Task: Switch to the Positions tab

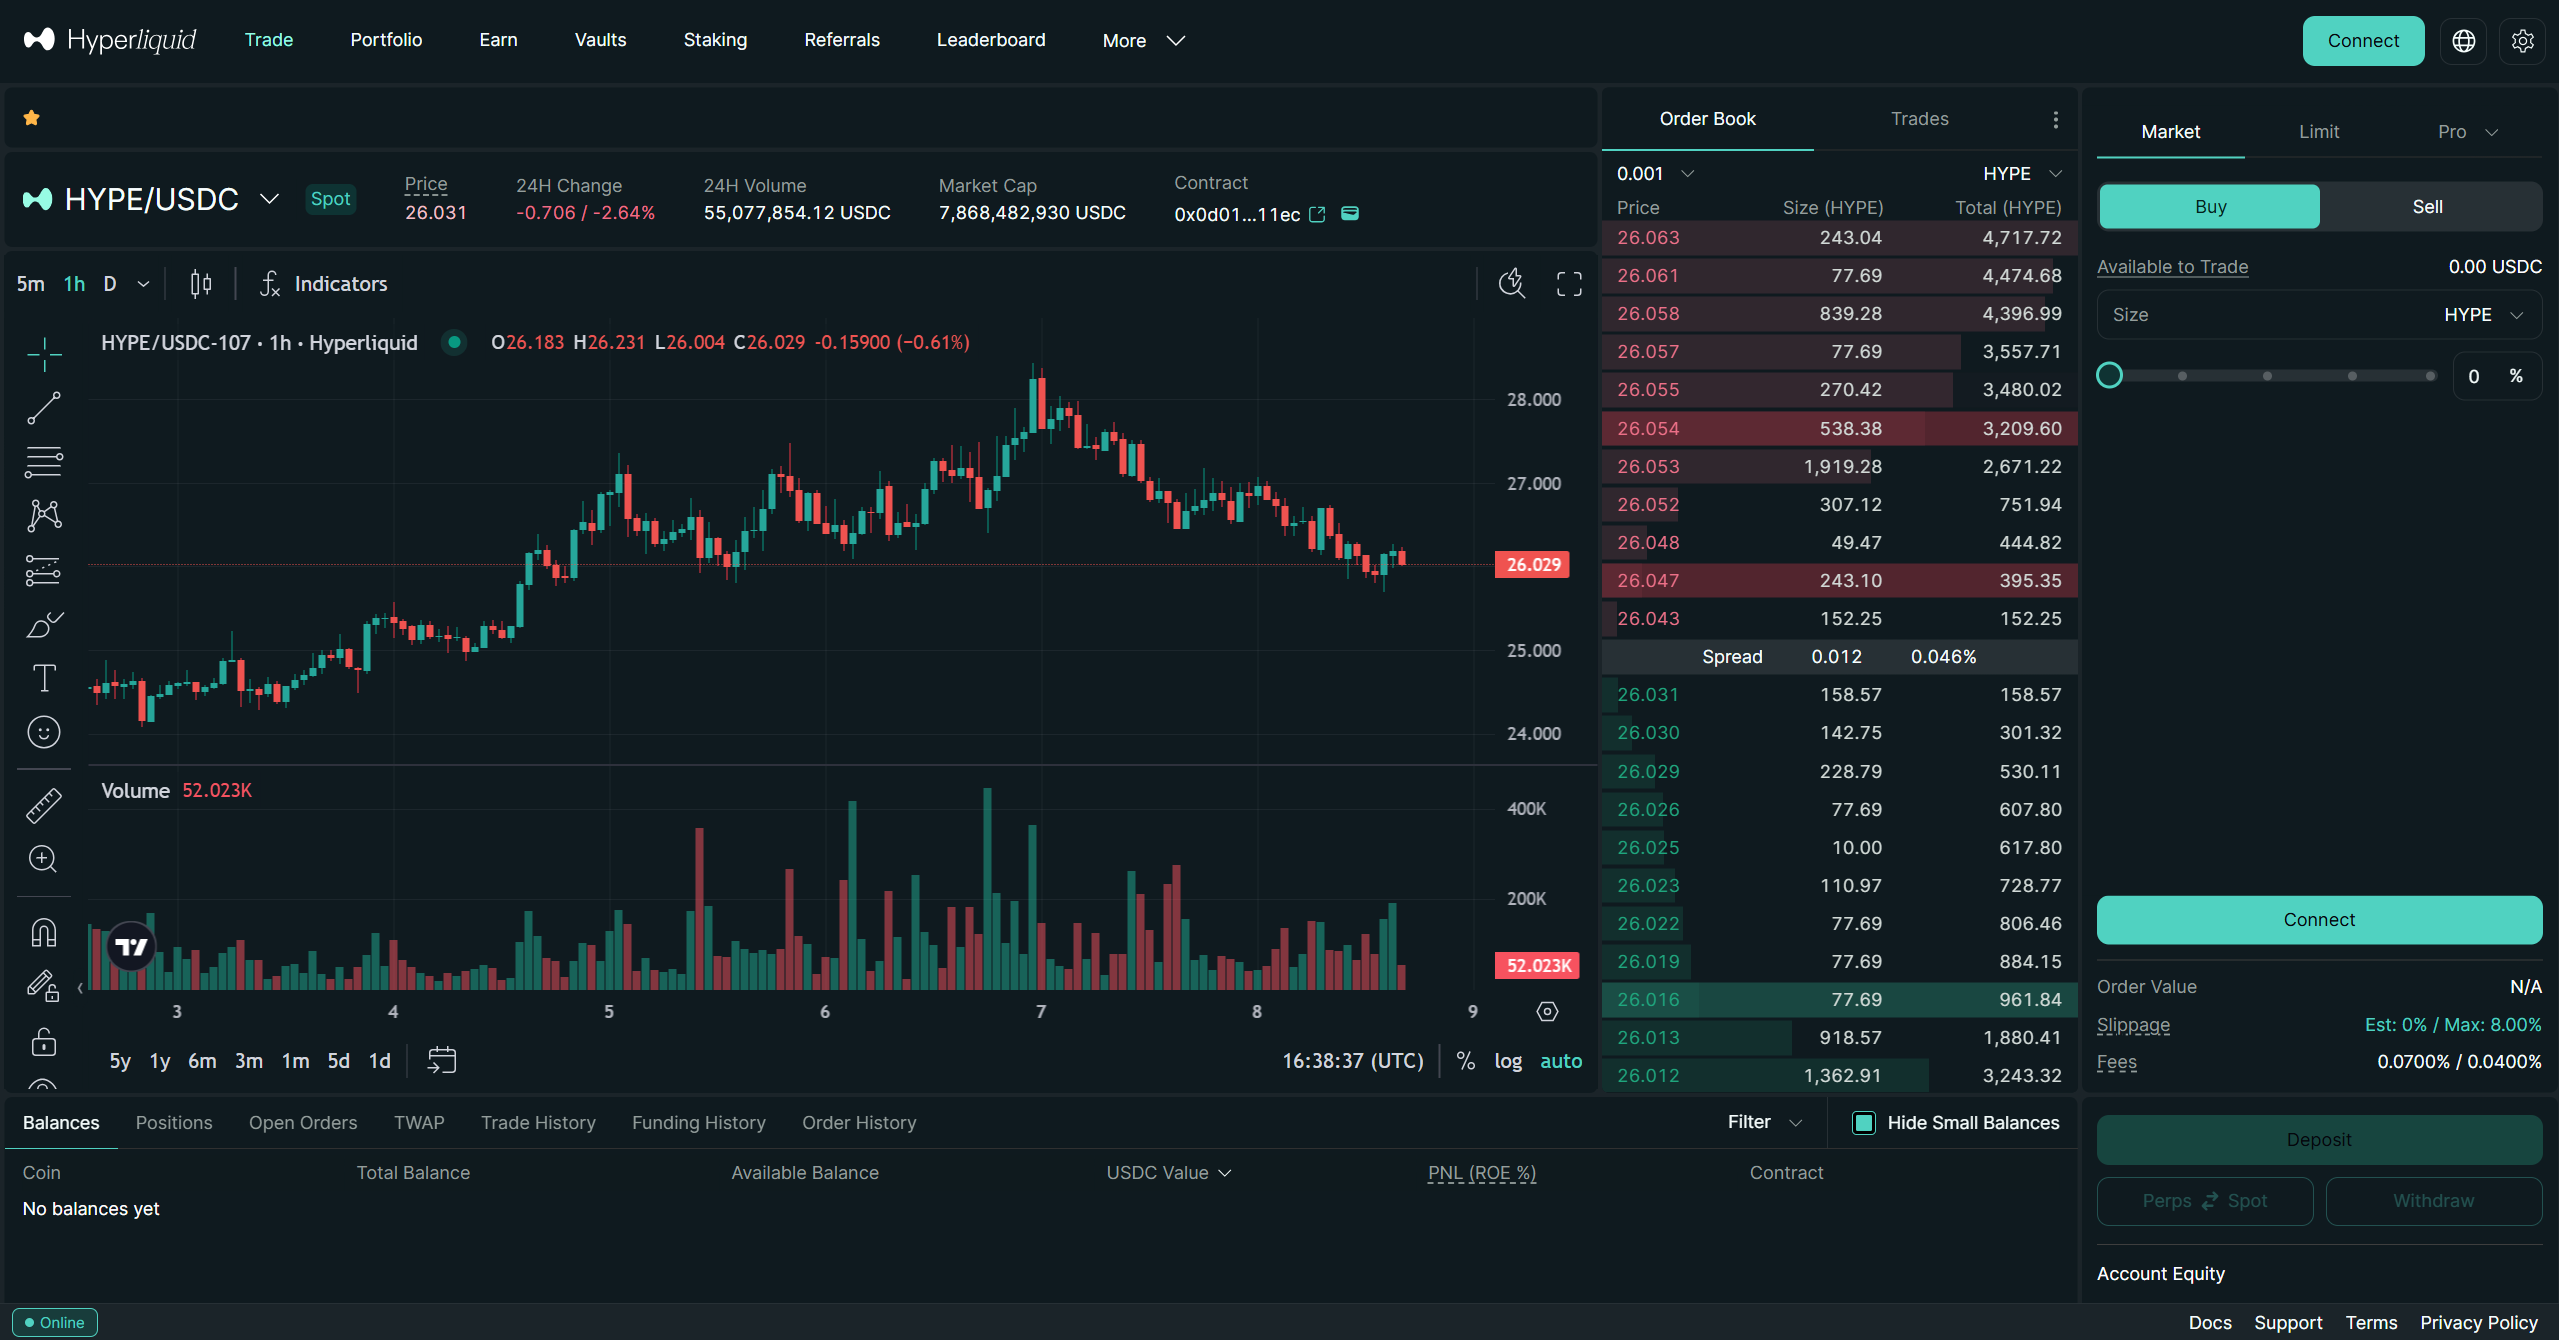Action: (174, 1123)
